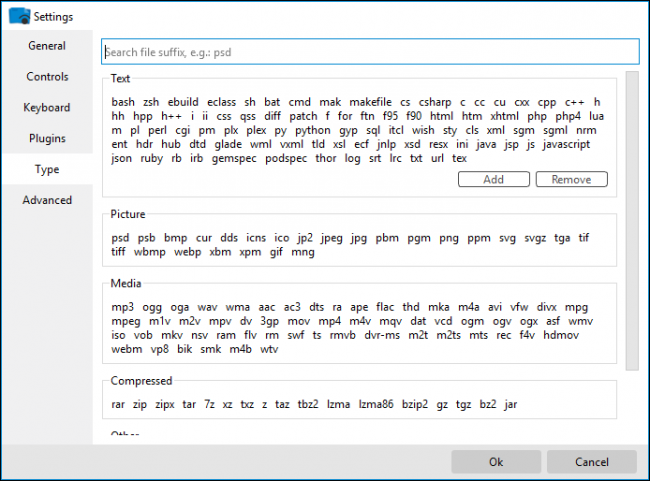The width and height of the screenshot is (650, 481).
Task: Choose the svg suffix in Picture list
Action: [x=508, y=238]
